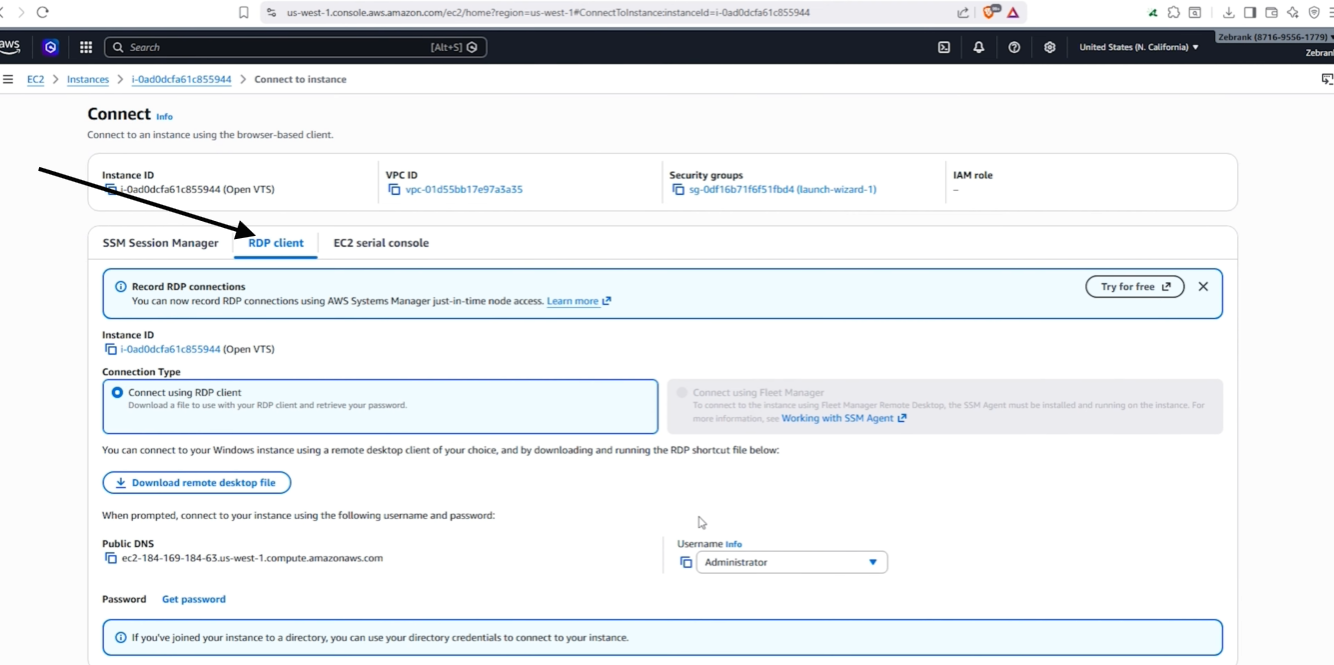Select the RDP client tab
This screenshot has height=665, width=1334.
click(276, 243)
